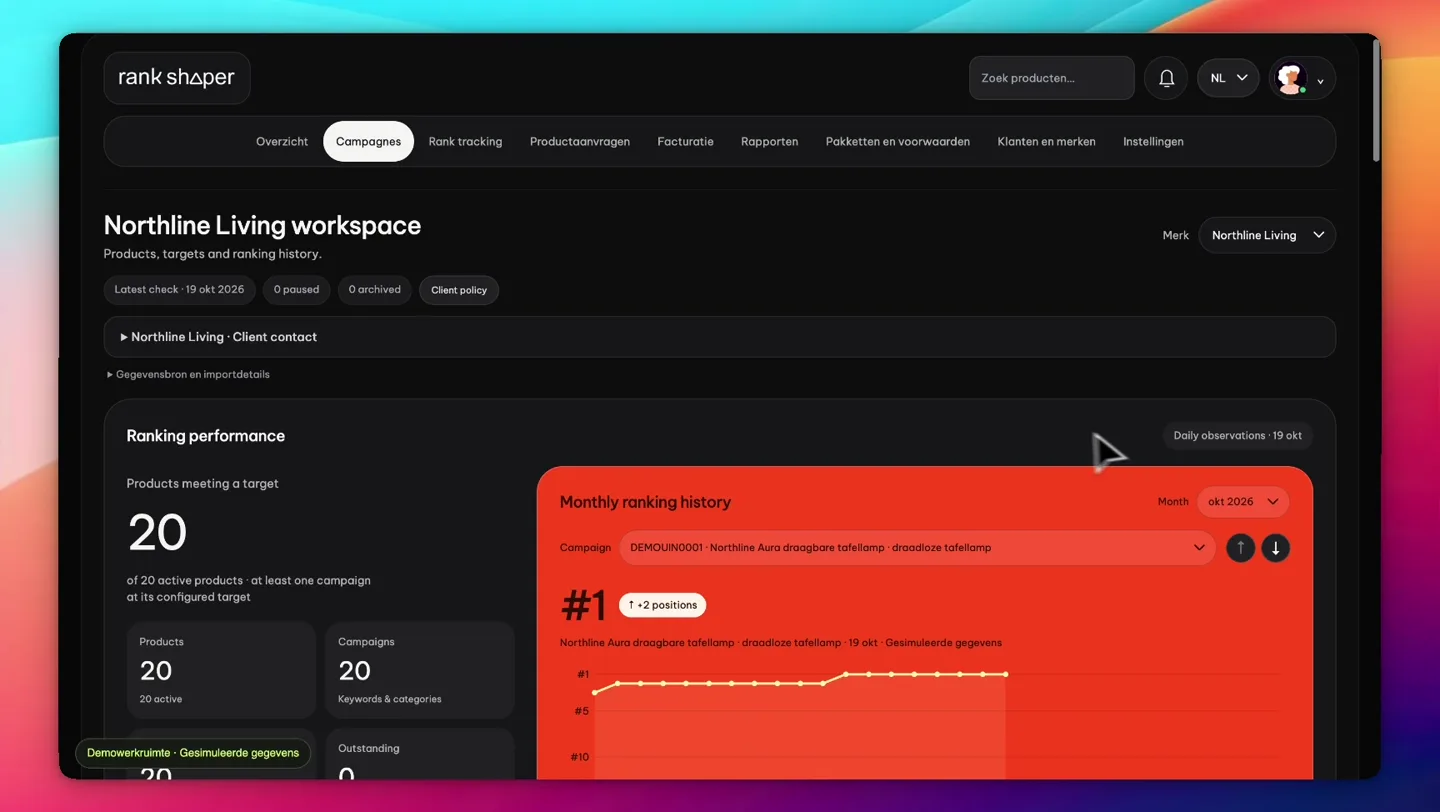The image size is (1440, 812).
Task: Click the last data point on ranking chart
Action: (x=1006, y=674)
